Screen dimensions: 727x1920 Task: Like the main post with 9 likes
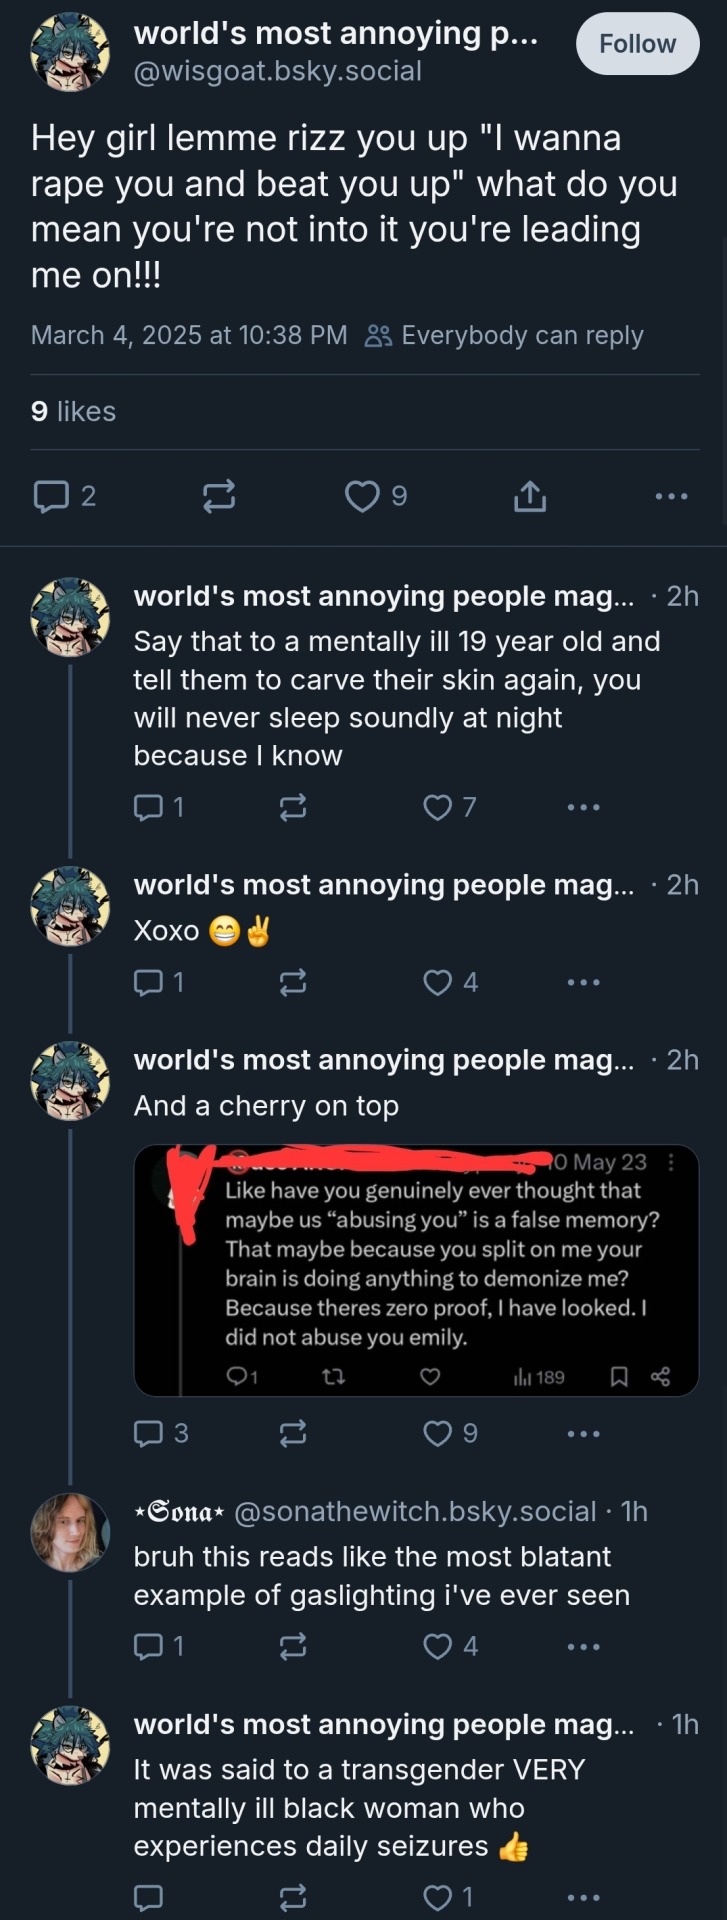(x=362, y=496)
